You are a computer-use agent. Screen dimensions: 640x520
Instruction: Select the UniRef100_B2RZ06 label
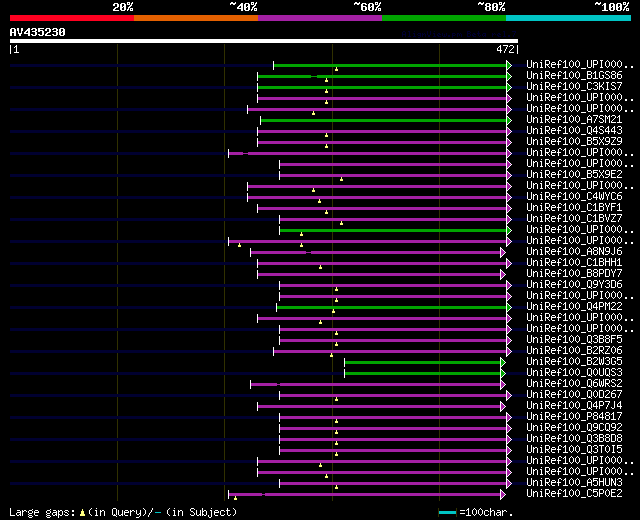pos(574,351)
